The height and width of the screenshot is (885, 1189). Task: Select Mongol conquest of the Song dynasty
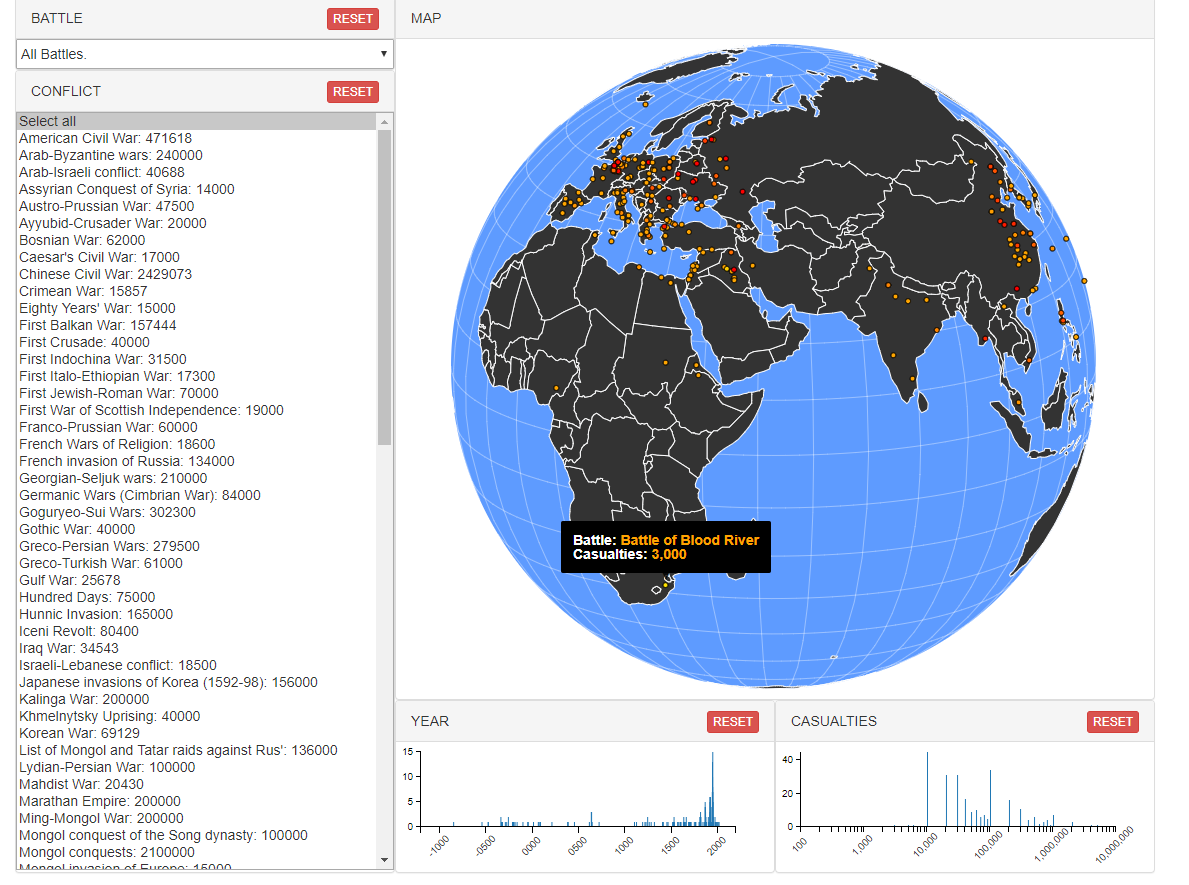click(x=196, y=835)
